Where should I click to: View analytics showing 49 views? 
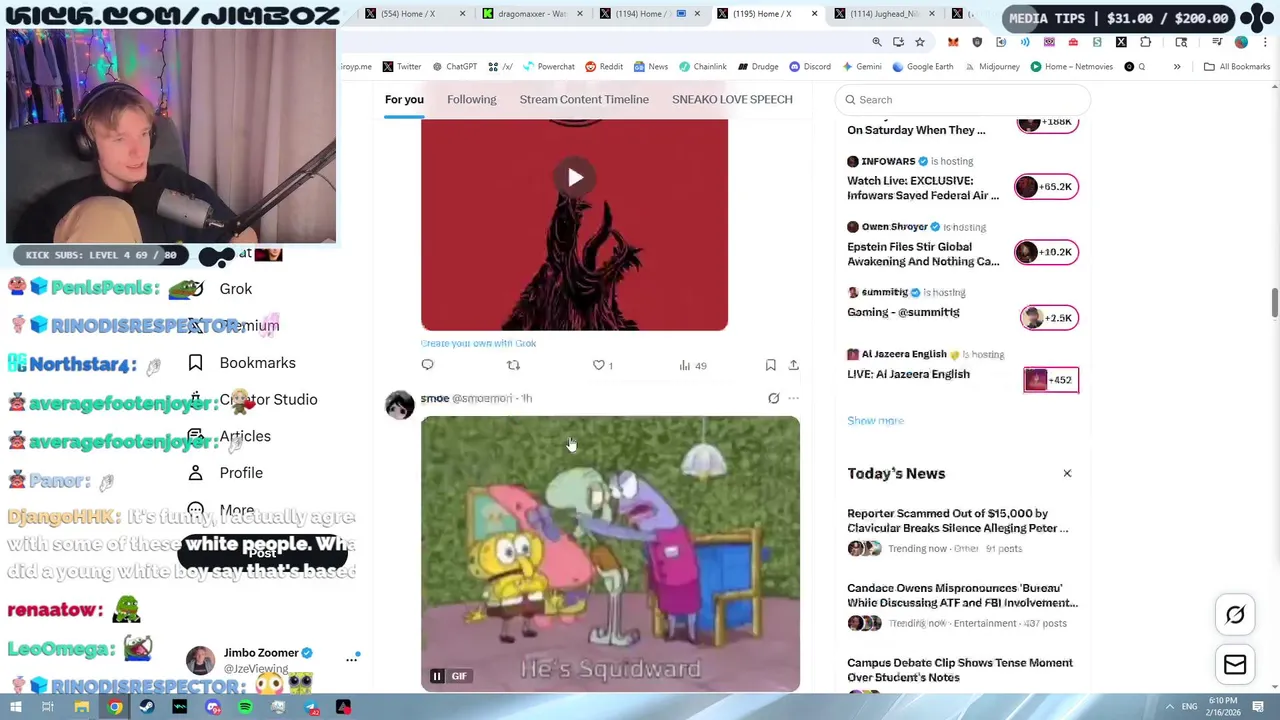click(x=693, y=365)
